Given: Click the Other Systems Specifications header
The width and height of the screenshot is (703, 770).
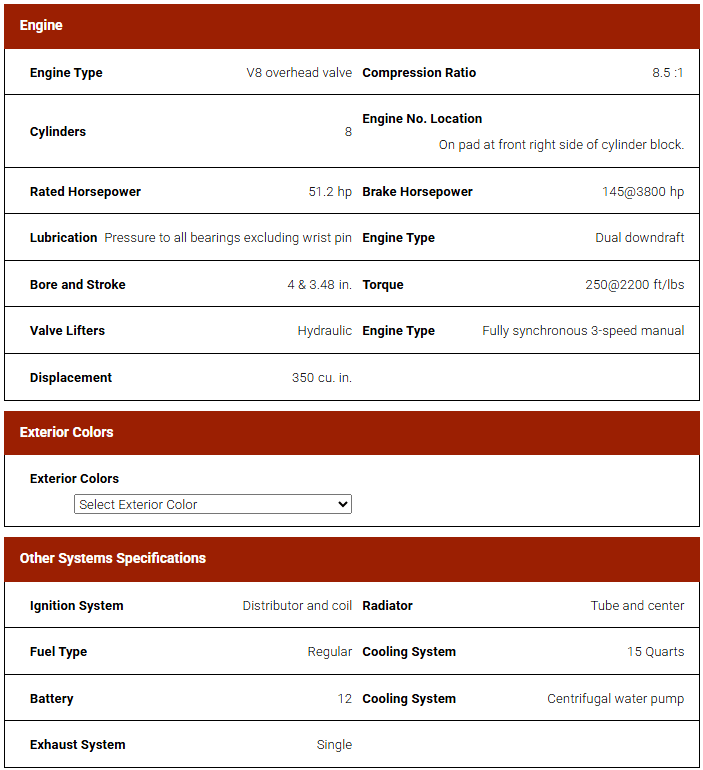Looking at the screenshot, I should tap(352, 559).
